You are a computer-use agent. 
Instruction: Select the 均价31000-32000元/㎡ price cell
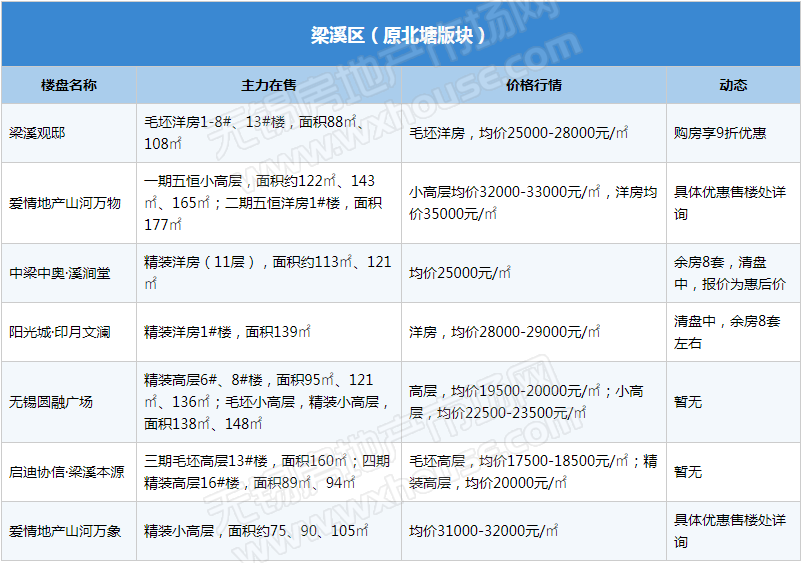click(x=483, y=531)
